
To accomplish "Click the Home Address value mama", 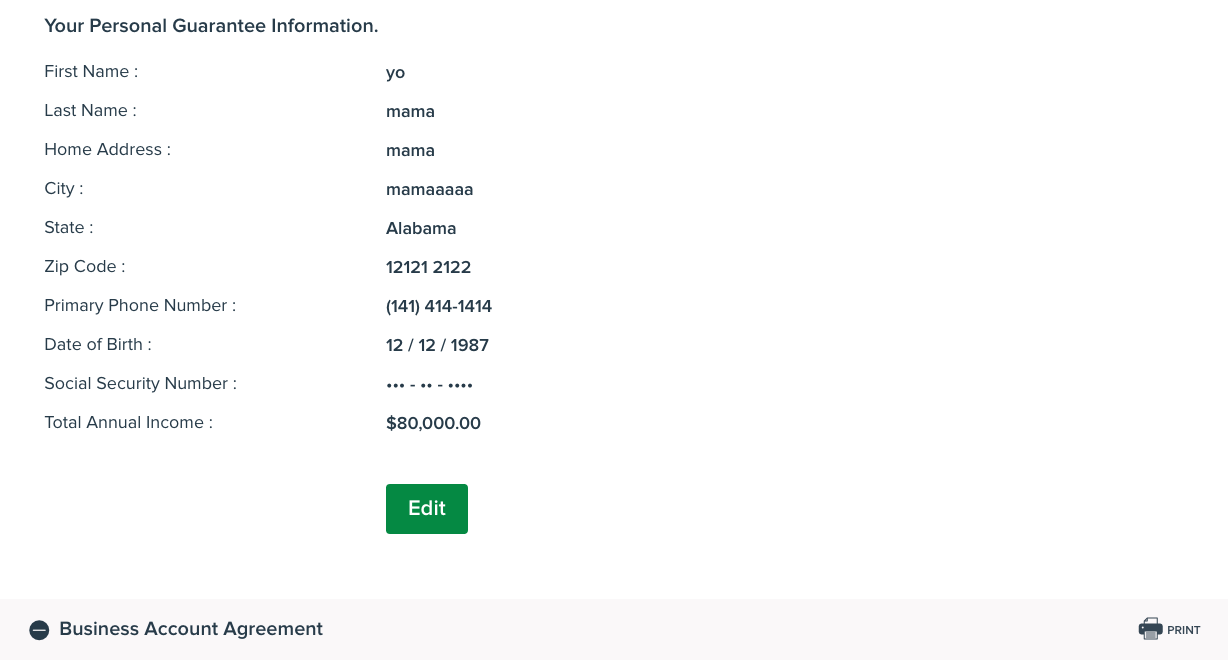I will point(410,150).
